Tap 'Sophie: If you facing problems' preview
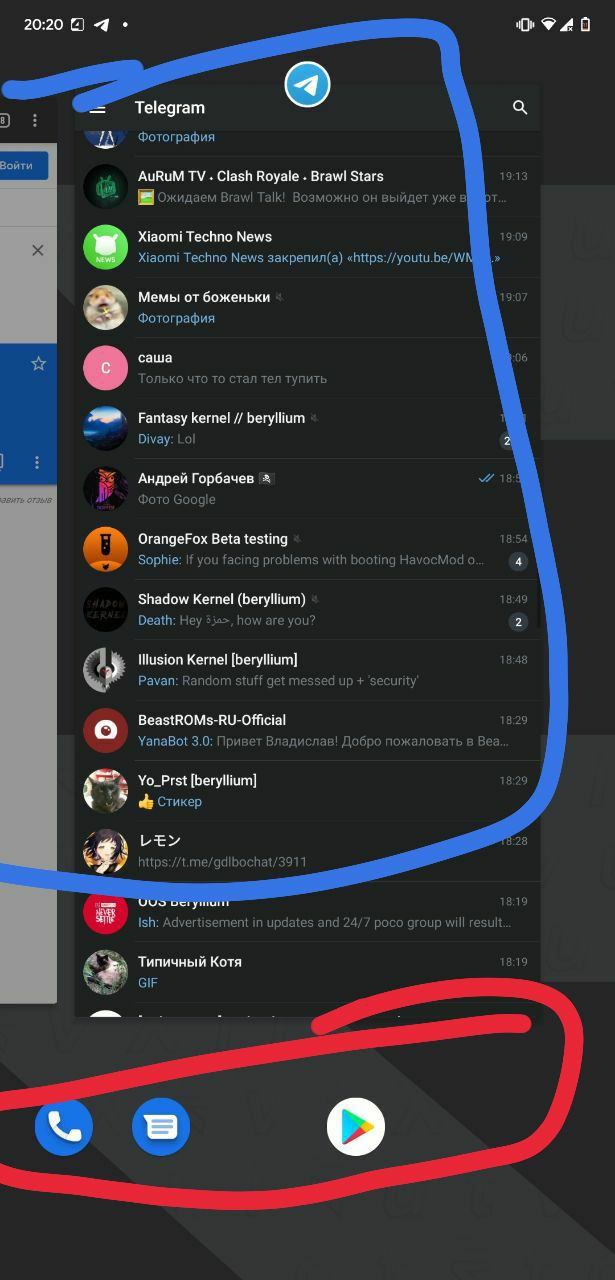Viewport: 615px width, 1280px height. [x=311, y=560]
